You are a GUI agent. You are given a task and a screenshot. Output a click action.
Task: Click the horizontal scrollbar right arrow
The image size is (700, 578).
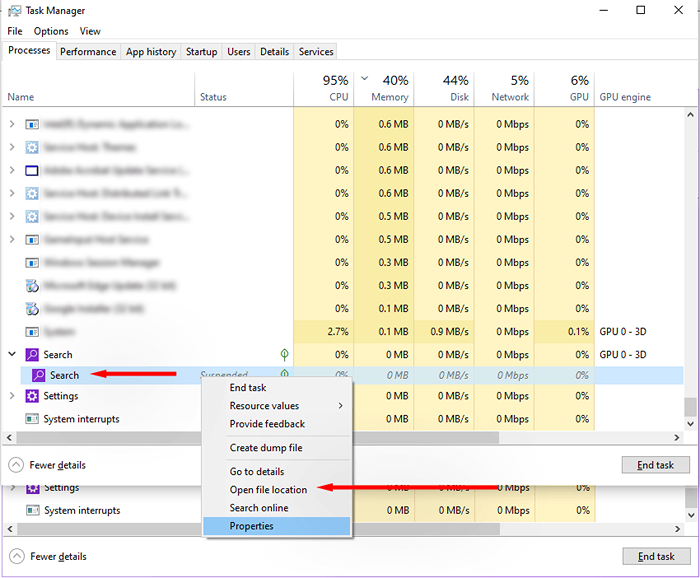pos(677,437)
